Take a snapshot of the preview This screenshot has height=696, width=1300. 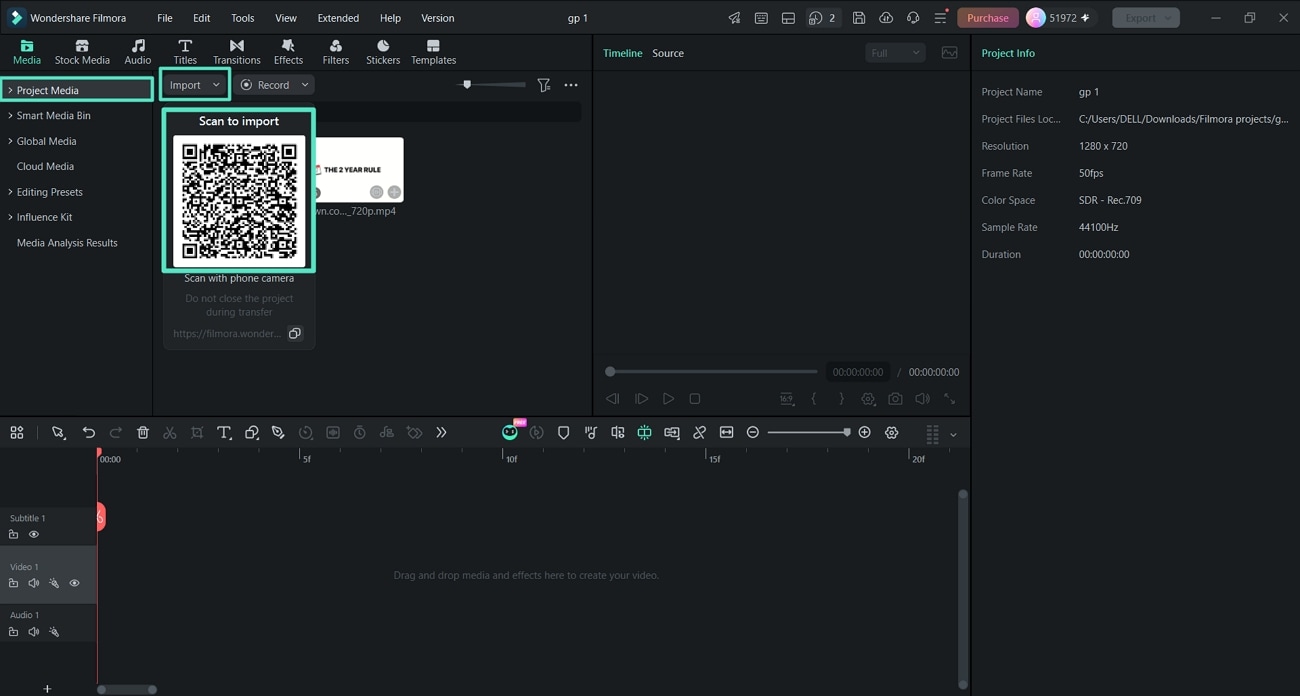pyautogui.click(x=895, y=399)
